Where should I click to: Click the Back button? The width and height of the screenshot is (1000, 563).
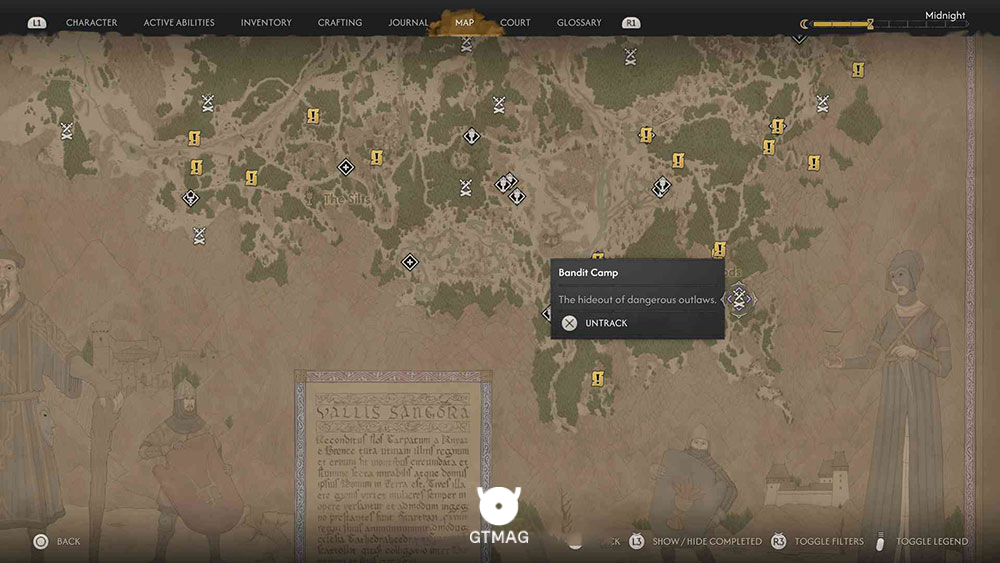point(57,541)
